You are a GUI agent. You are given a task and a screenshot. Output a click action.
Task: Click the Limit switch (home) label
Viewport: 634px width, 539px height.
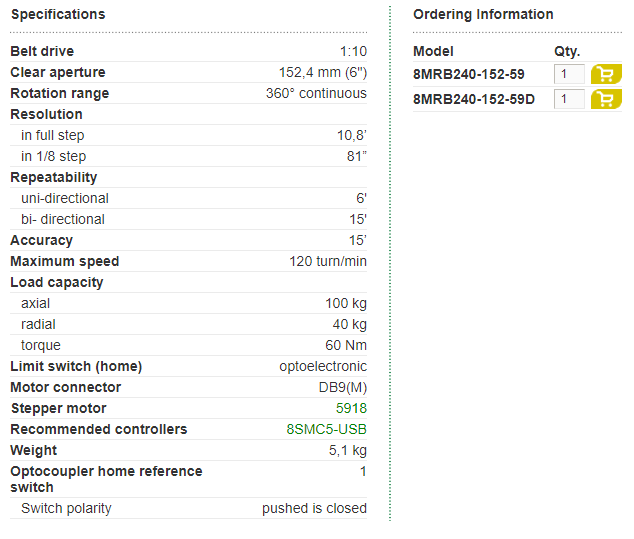click(x=76, y=366)
